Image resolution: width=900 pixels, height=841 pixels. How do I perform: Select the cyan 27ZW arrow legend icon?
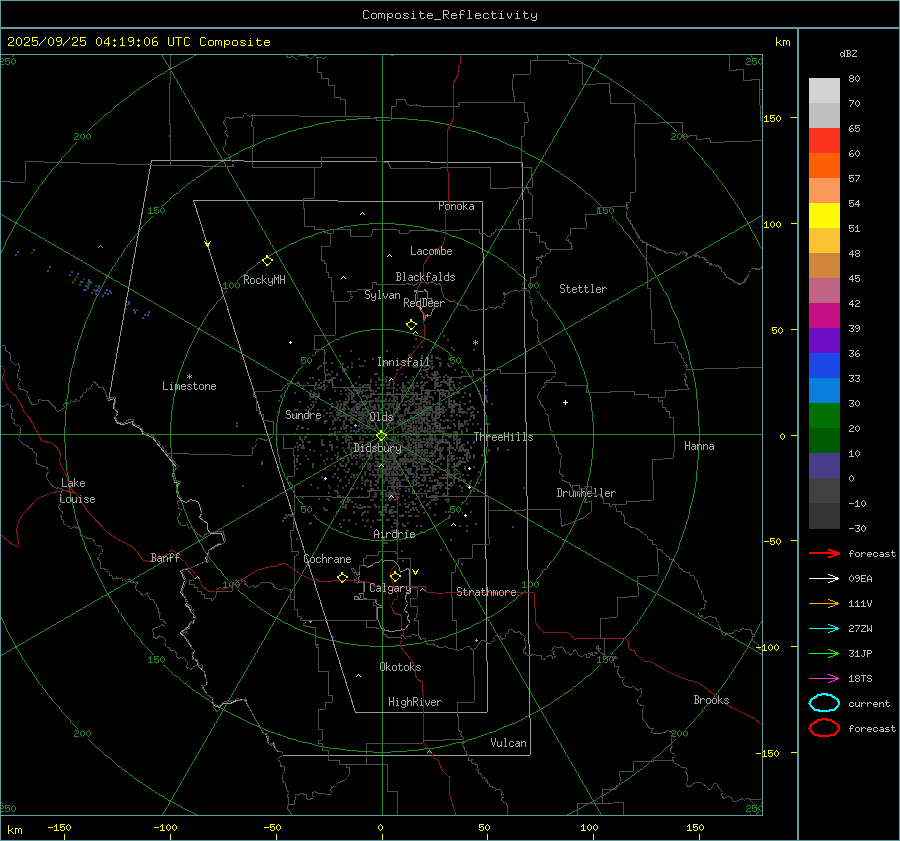click(823, 628)
